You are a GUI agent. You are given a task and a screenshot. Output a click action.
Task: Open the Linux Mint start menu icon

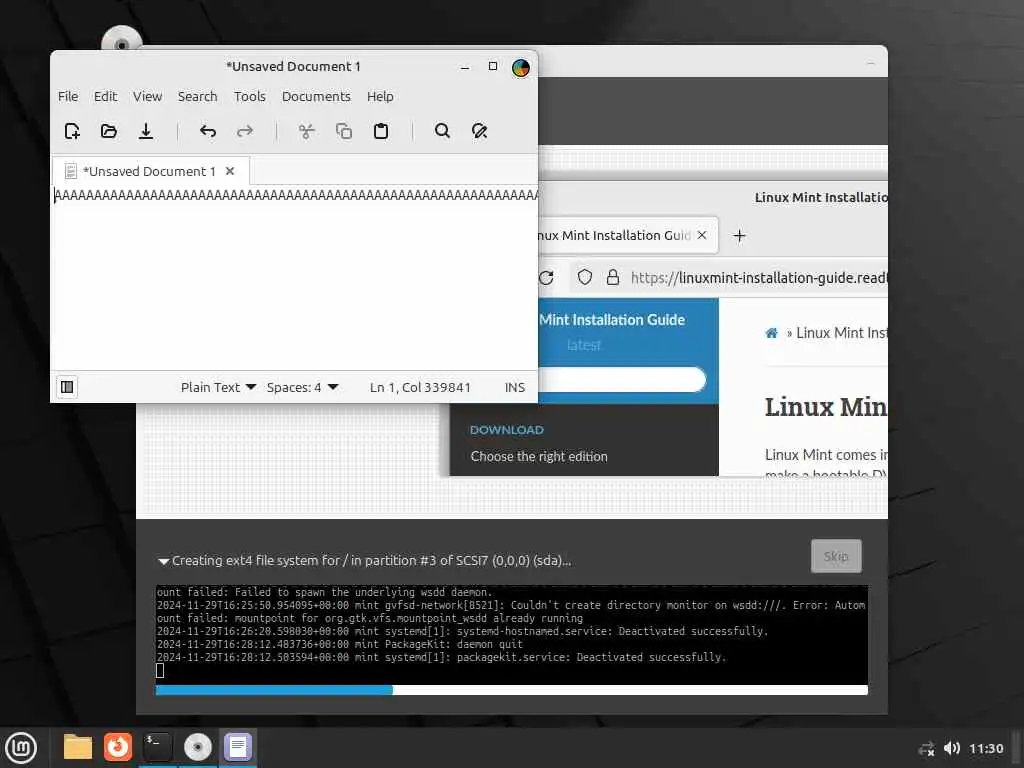(x=20, y=748)
